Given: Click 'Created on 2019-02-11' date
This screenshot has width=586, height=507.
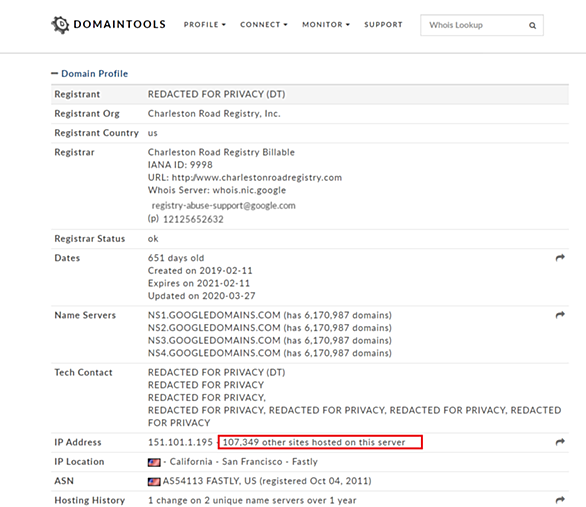Looking at the screenshot, I should pos(200,270).
